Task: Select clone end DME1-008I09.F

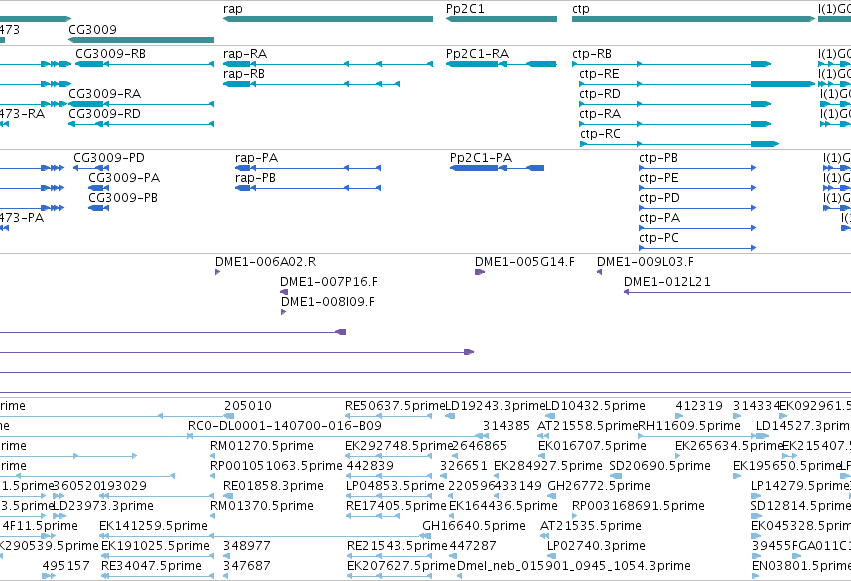Action: (328, 302)
